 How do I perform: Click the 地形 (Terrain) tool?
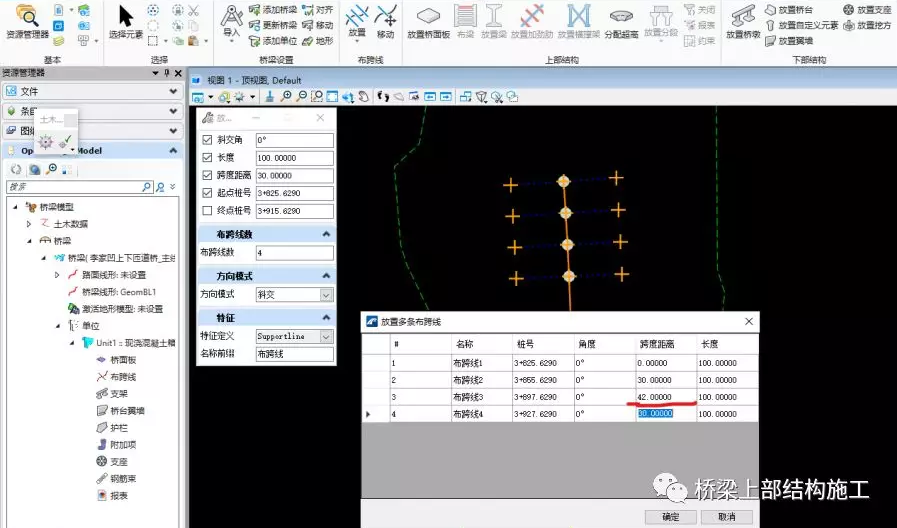click(317, 41)
